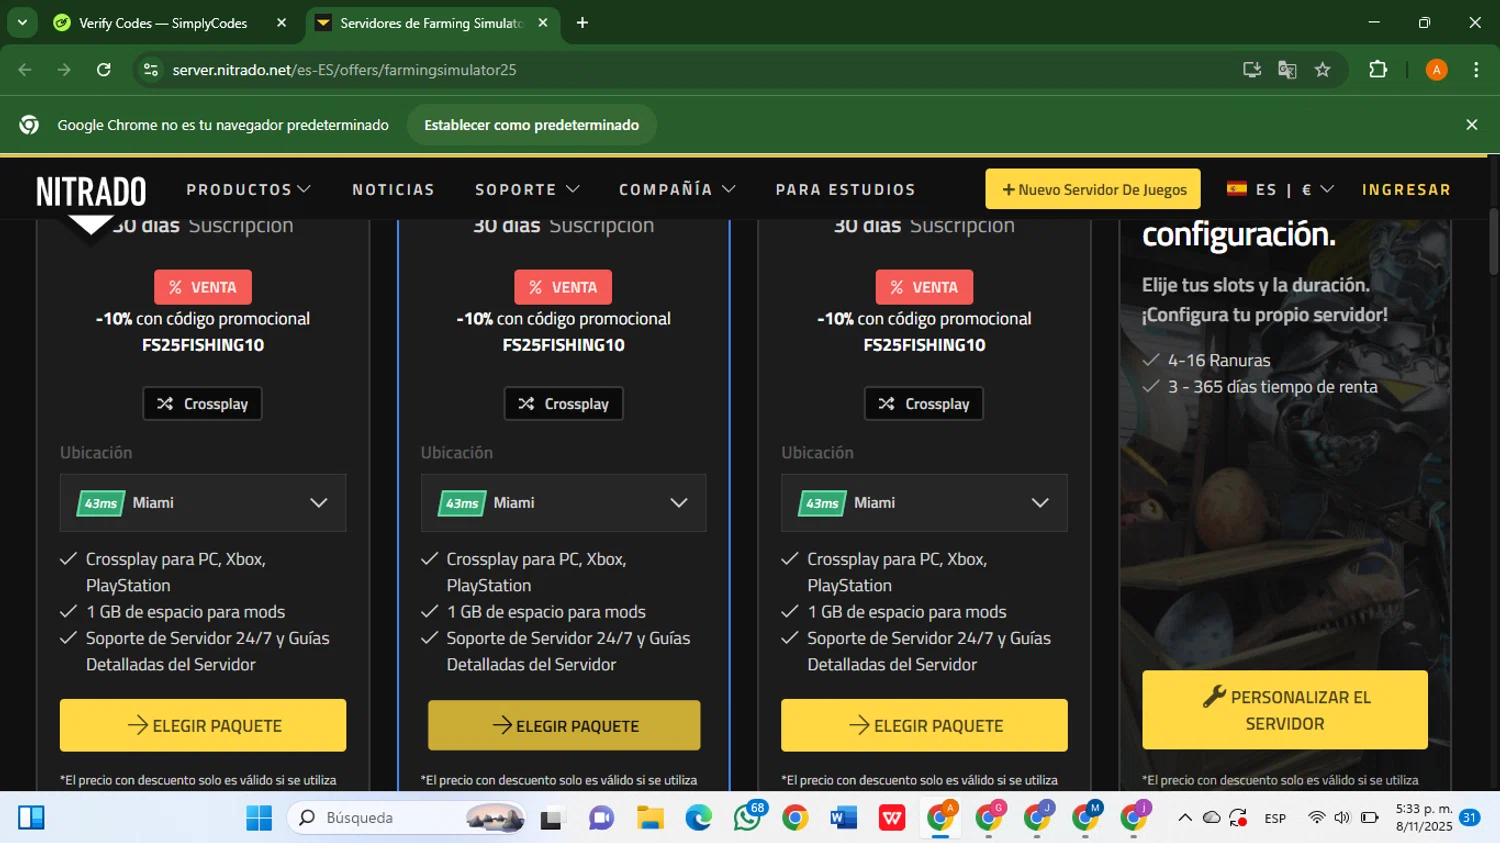The image size is (1500, 843).
Task: Click Crossplay badge in first package
Action: point(202,404)
